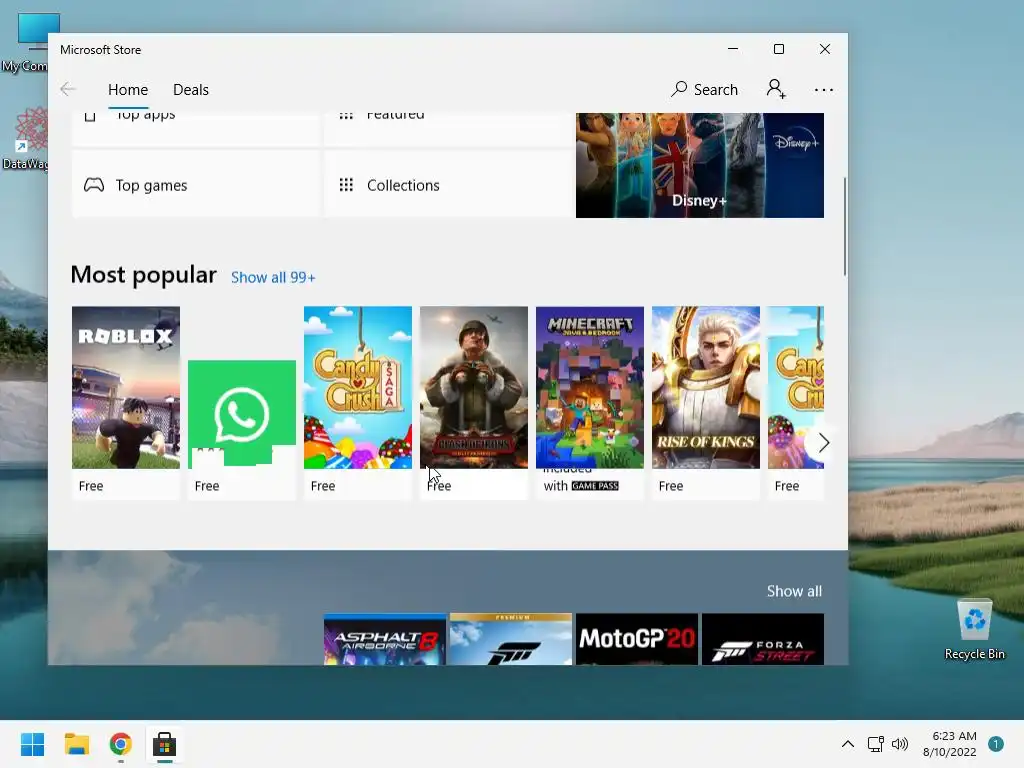Open the three-dot more options menu
This screenshot has width=1024, height=768.
[824, 89]
